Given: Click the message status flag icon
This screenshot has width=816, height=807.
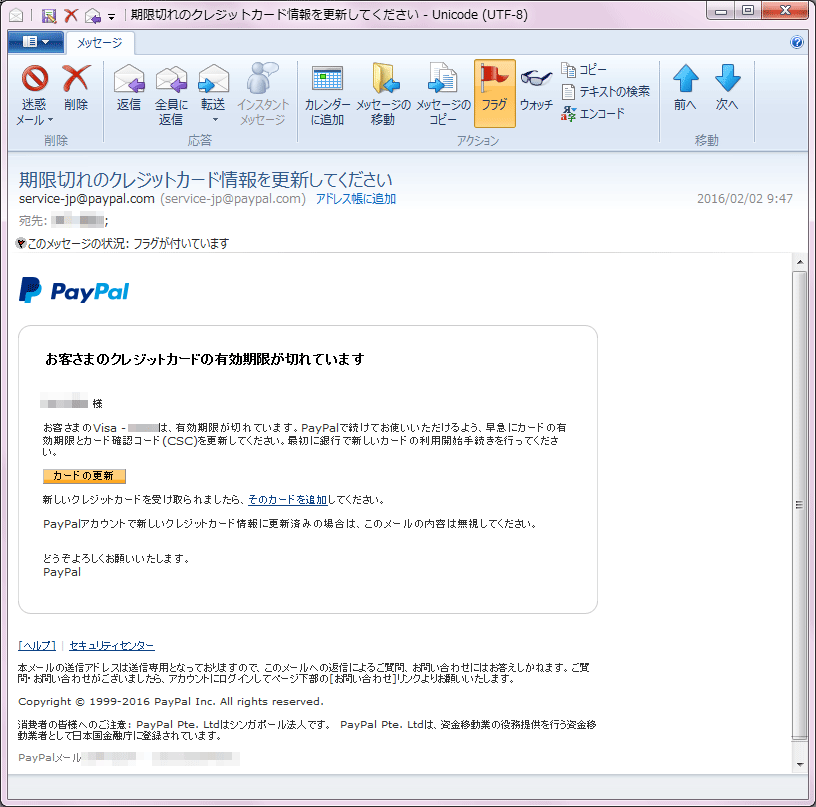Looking at the screenshot, I should point(21,243).
